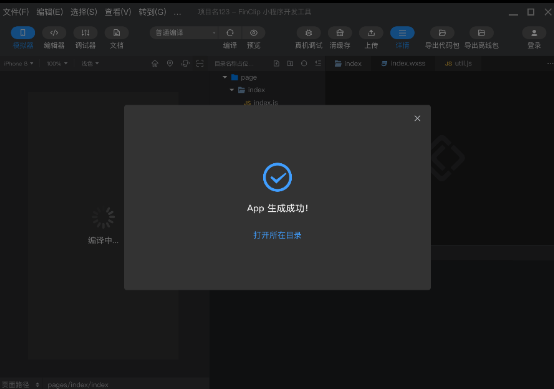Click the 预览 eye preview icon
The height and width of the screenshot is (389, 554).
[x=254, y=33]
